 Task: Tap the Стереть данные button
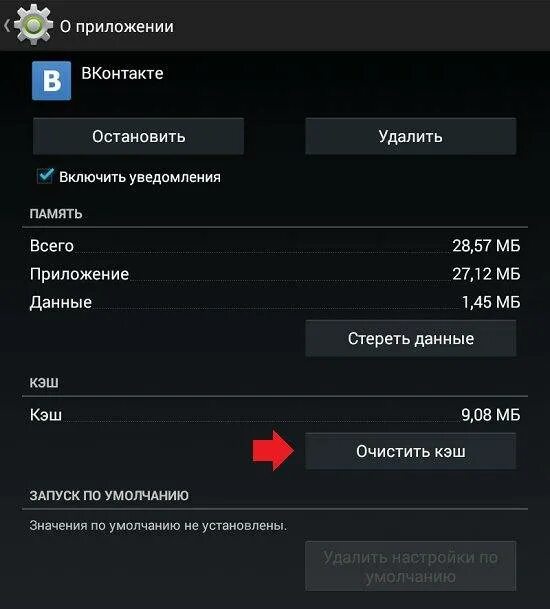tap(411, 338)
